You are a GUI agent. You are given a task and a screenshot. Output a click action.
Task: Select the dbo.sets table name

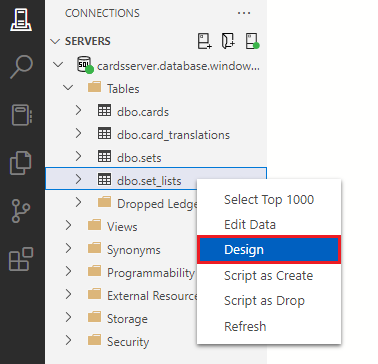(x=139, y=158)
